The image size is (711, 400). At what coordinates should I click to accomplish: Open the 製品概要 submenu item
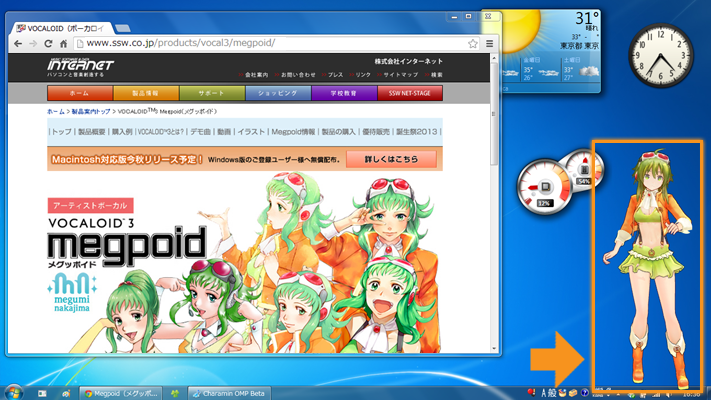[x=92, y=132]
